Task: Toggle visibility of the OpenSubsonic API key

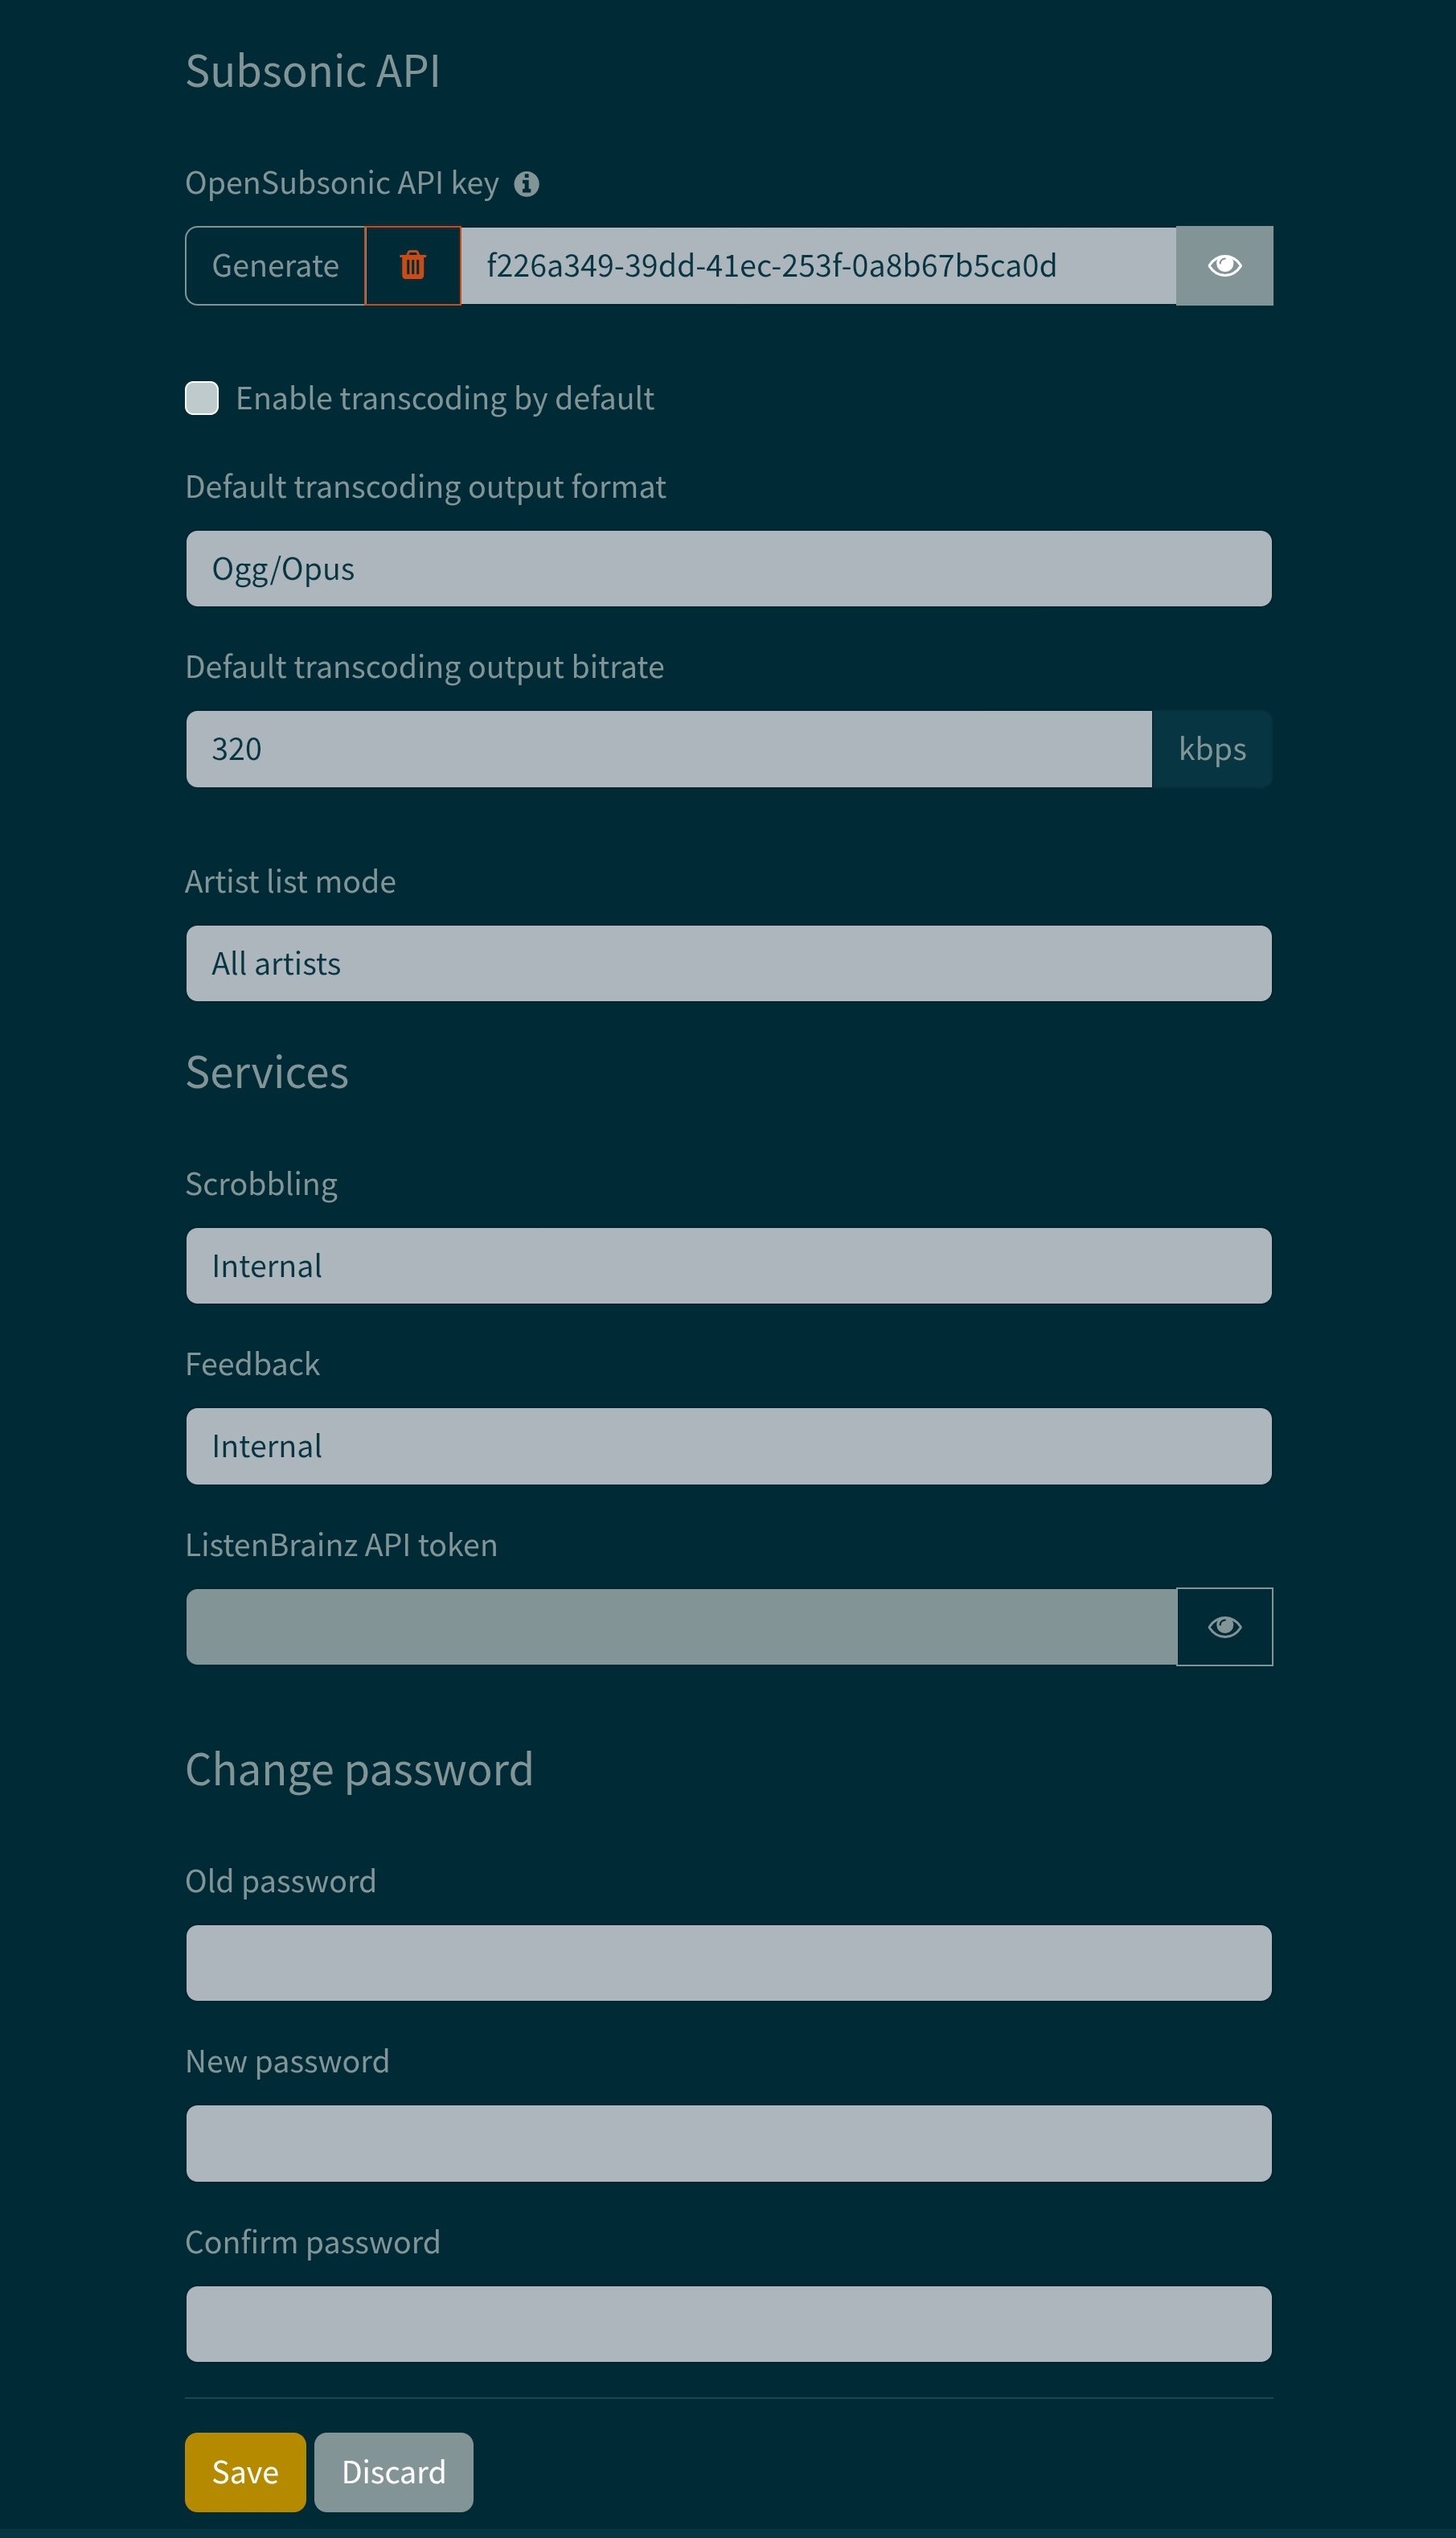Action: coord(1224,266)
